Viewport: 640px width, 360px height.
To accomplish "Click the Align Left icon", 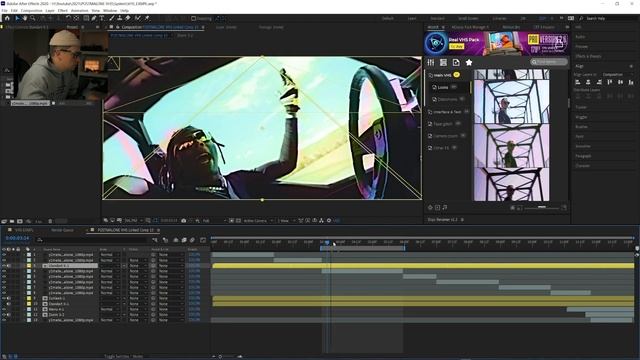I will [578, 82].
